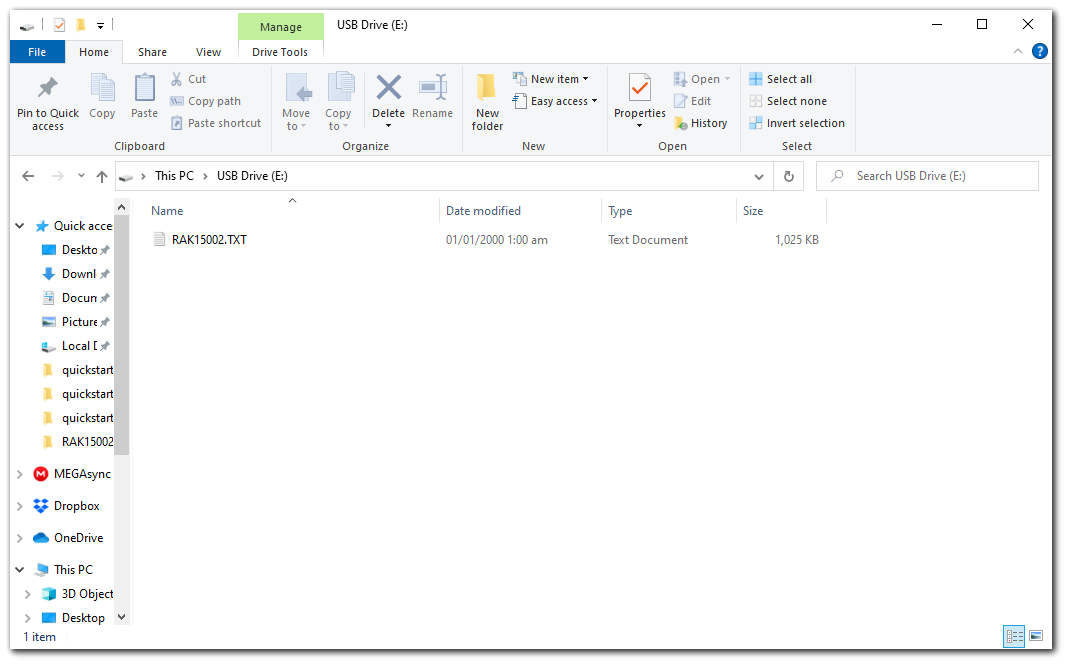This screenshot has width=1070, height=667.
Task: Go up one folder level
Action: click(x=102, y=176)
